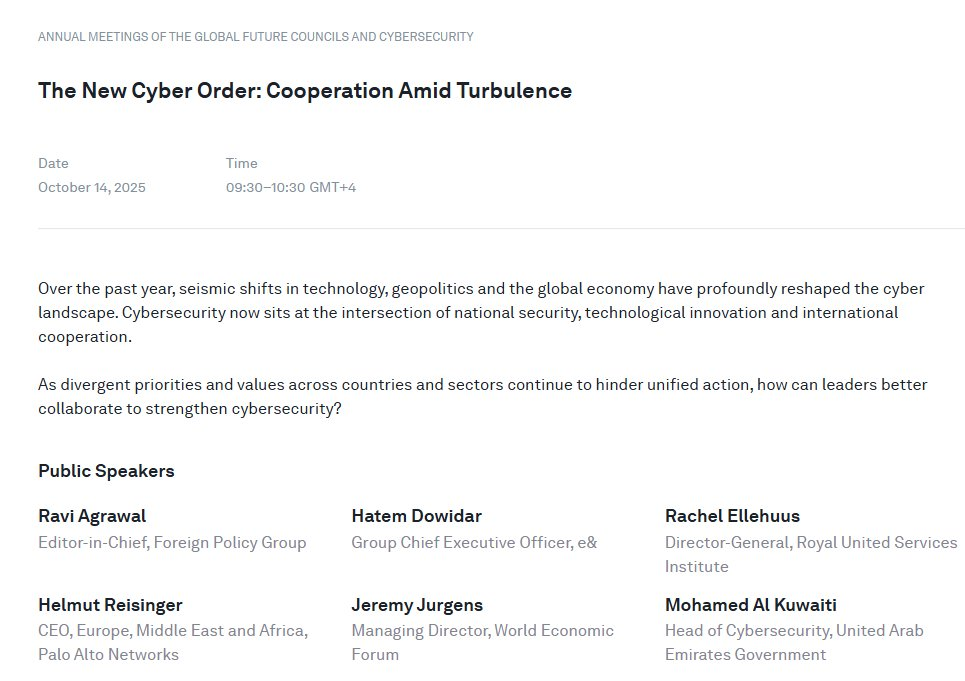Click 'Group Chief Executive Officer, e&' subtitle
This screenshot has width=965, height=681.
coord(474,542)
